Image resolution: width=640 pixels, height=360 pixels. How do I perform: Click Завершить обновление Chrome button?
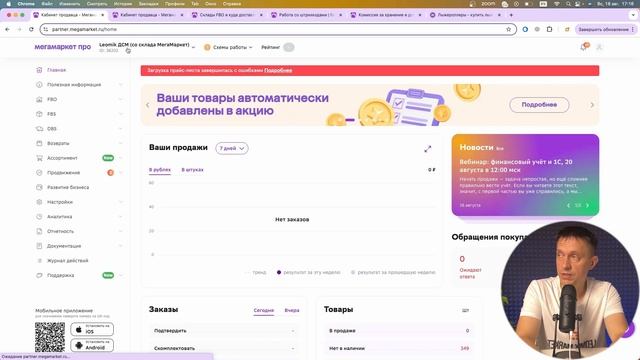[606, 29]
